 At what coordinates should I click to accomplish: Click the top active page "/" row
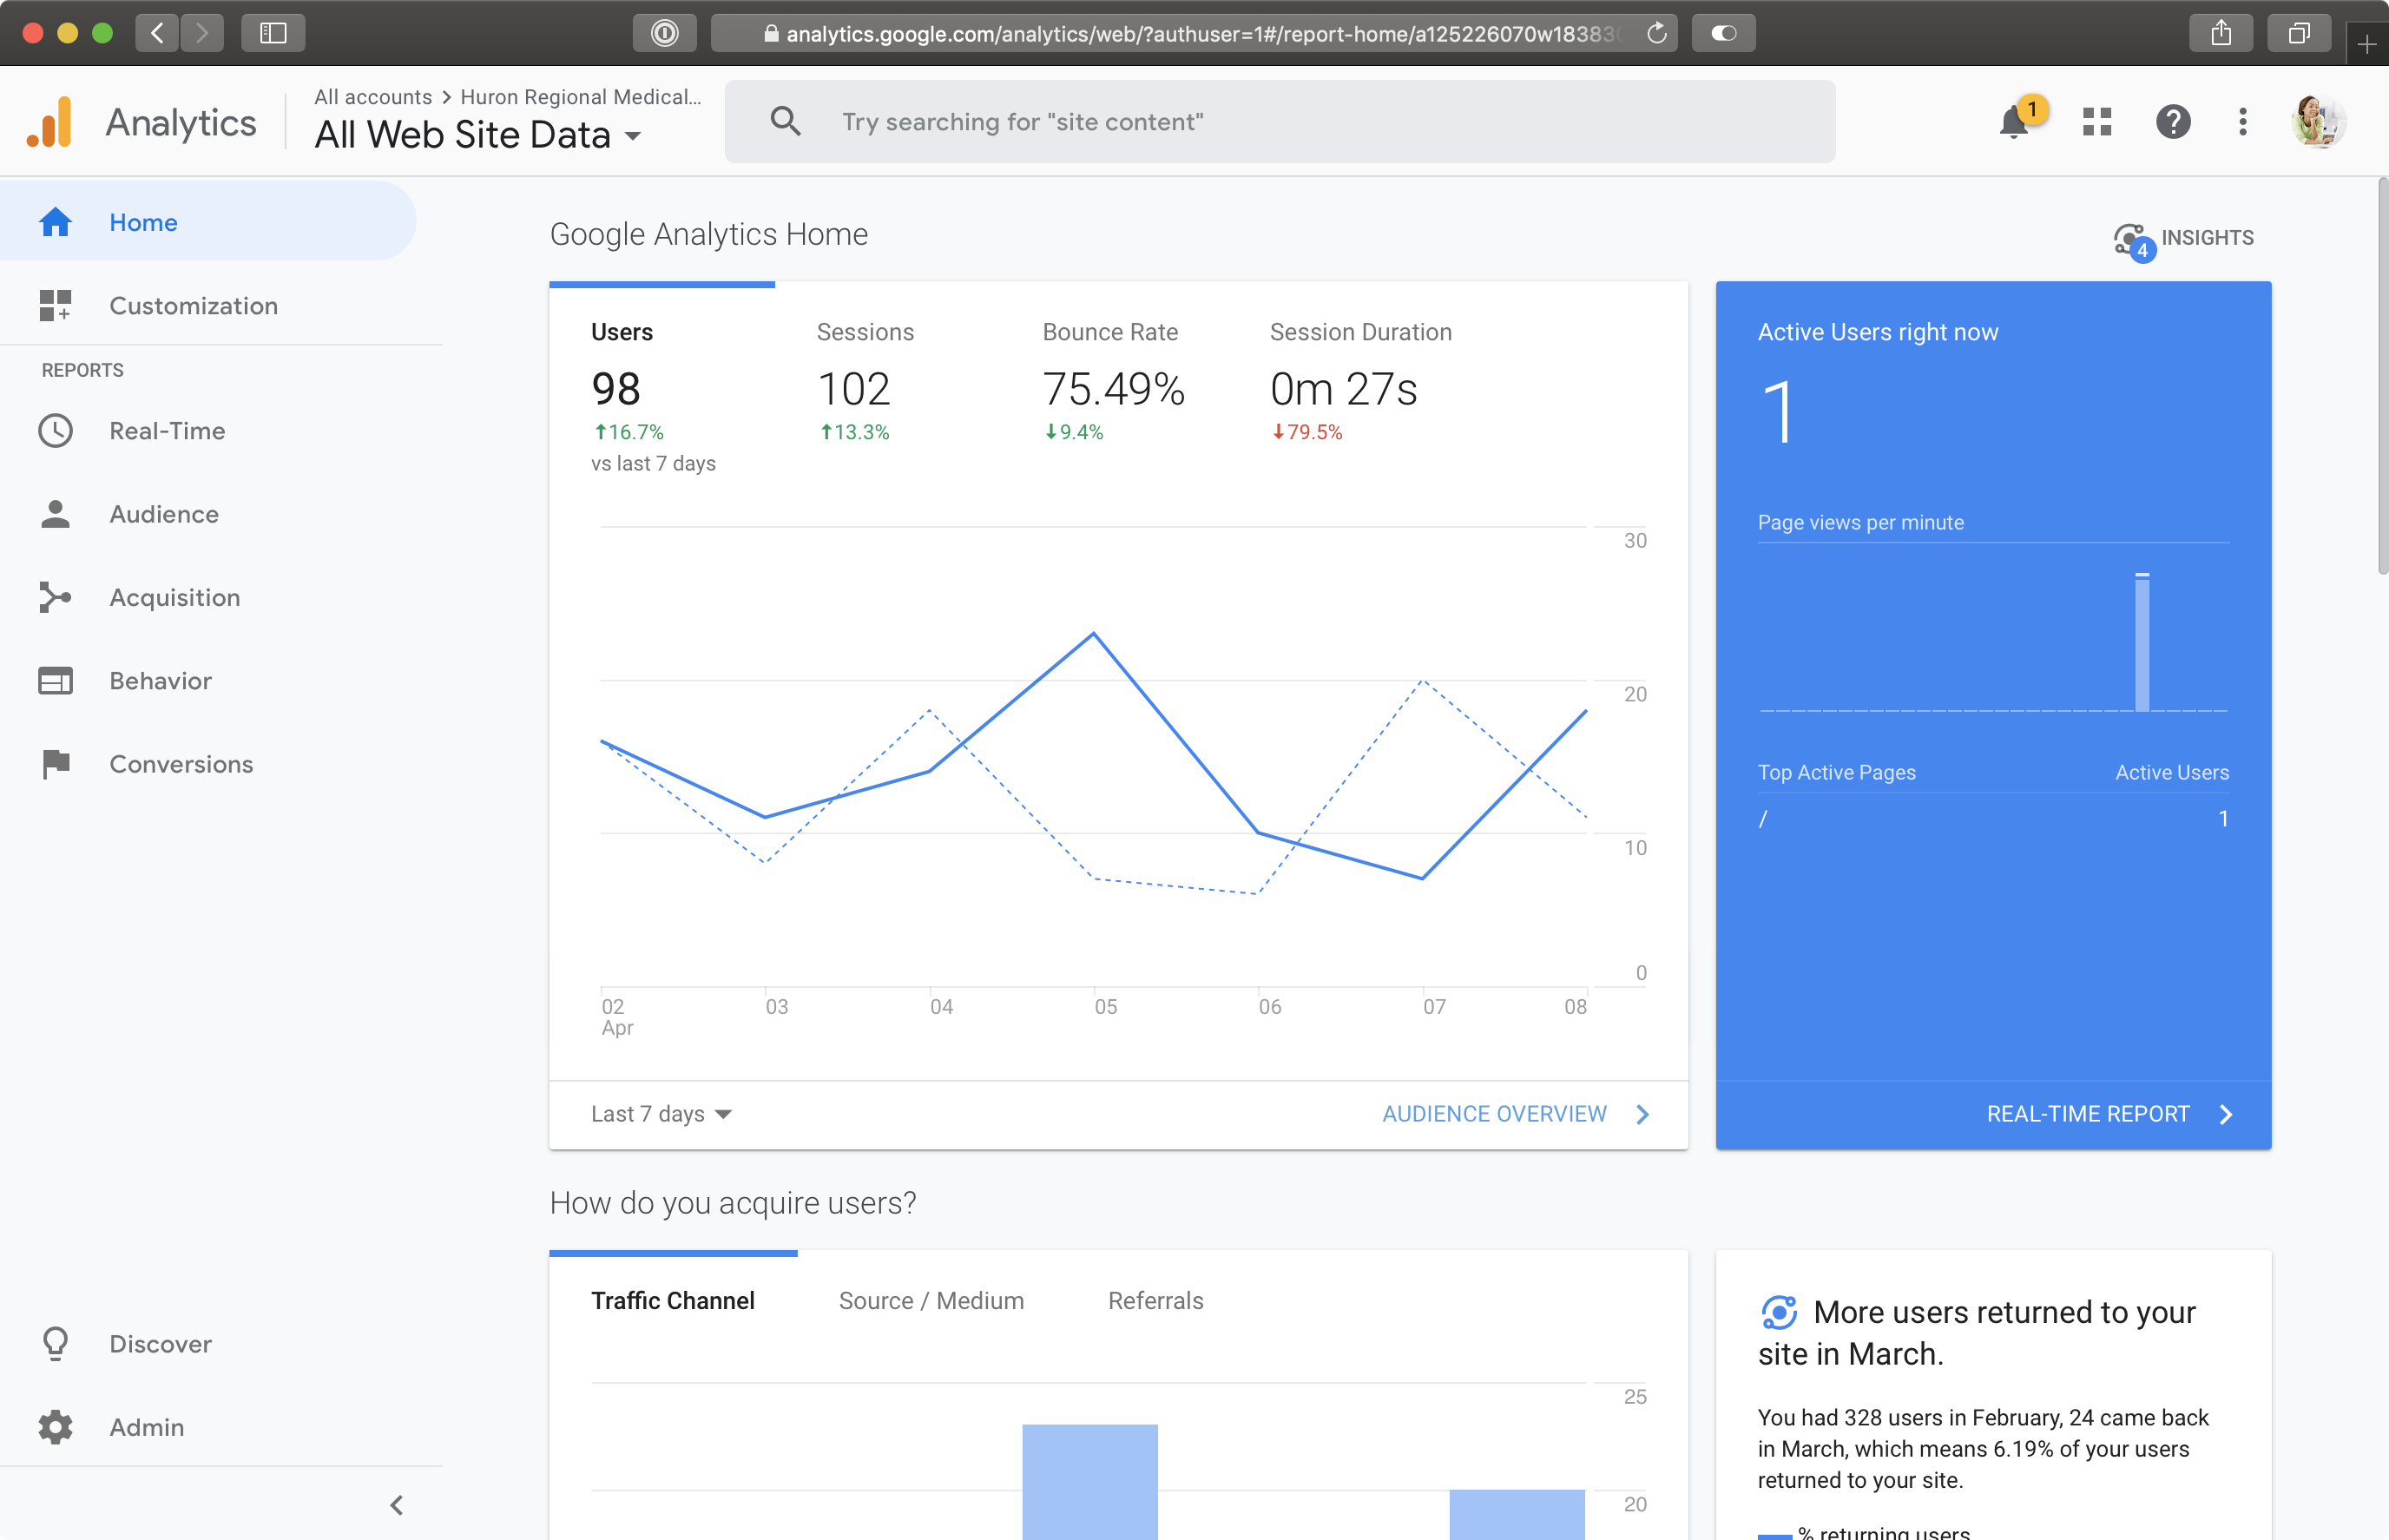click(1993, 819)
